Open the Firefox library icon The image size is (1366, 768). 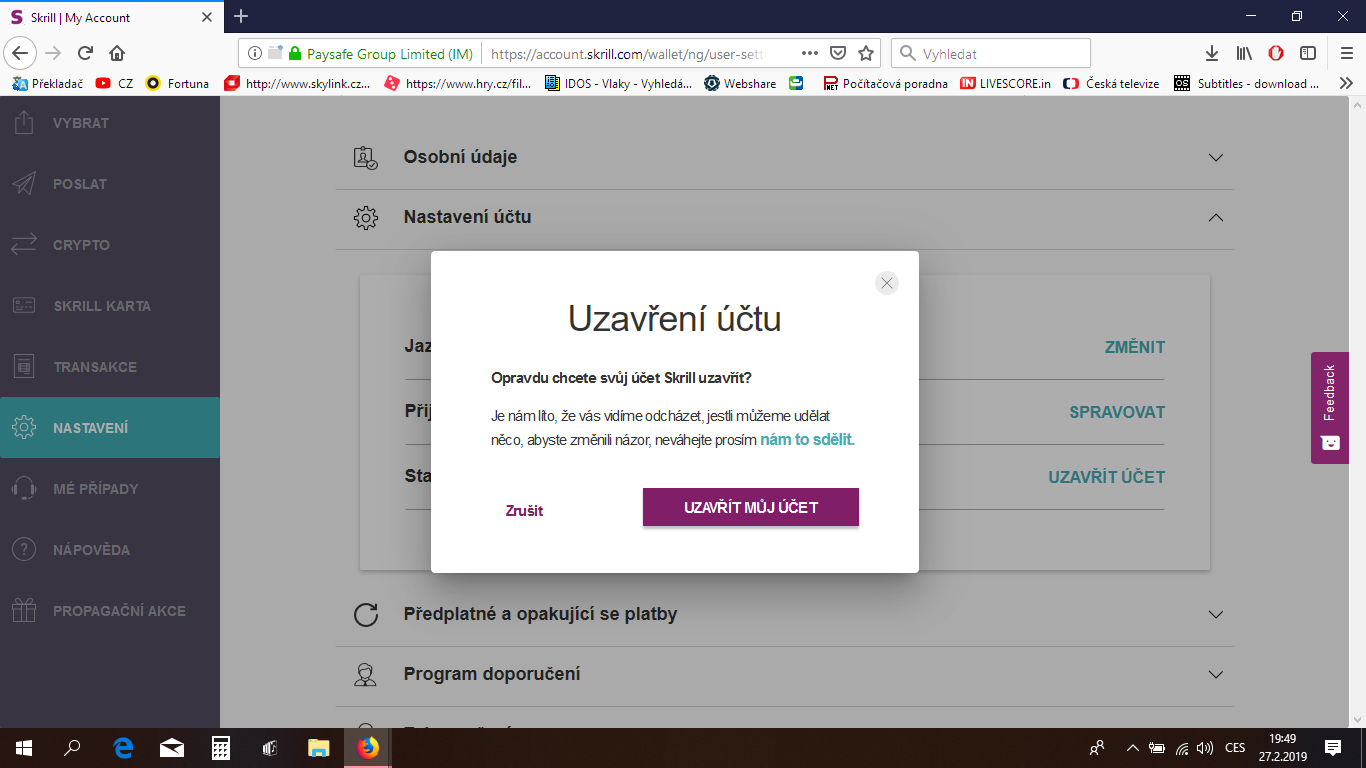click(x=1244, y=53)
